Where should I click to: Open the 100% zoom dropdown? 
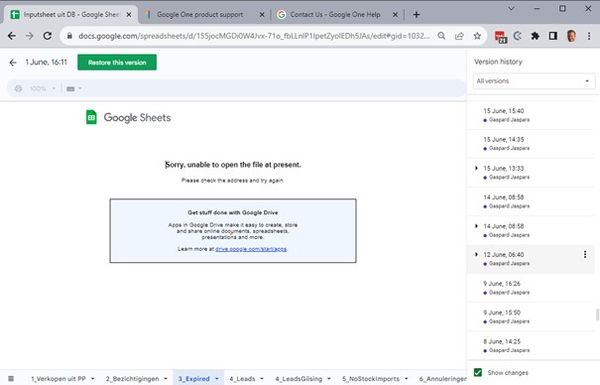pos(42,89)
